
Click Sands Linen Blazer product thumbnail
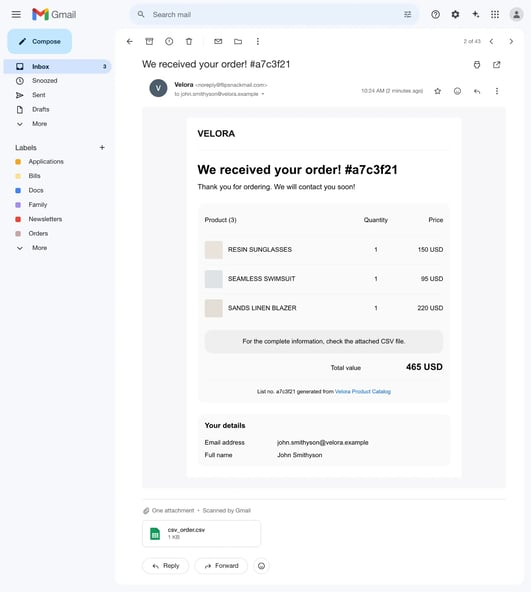point(213,308)
